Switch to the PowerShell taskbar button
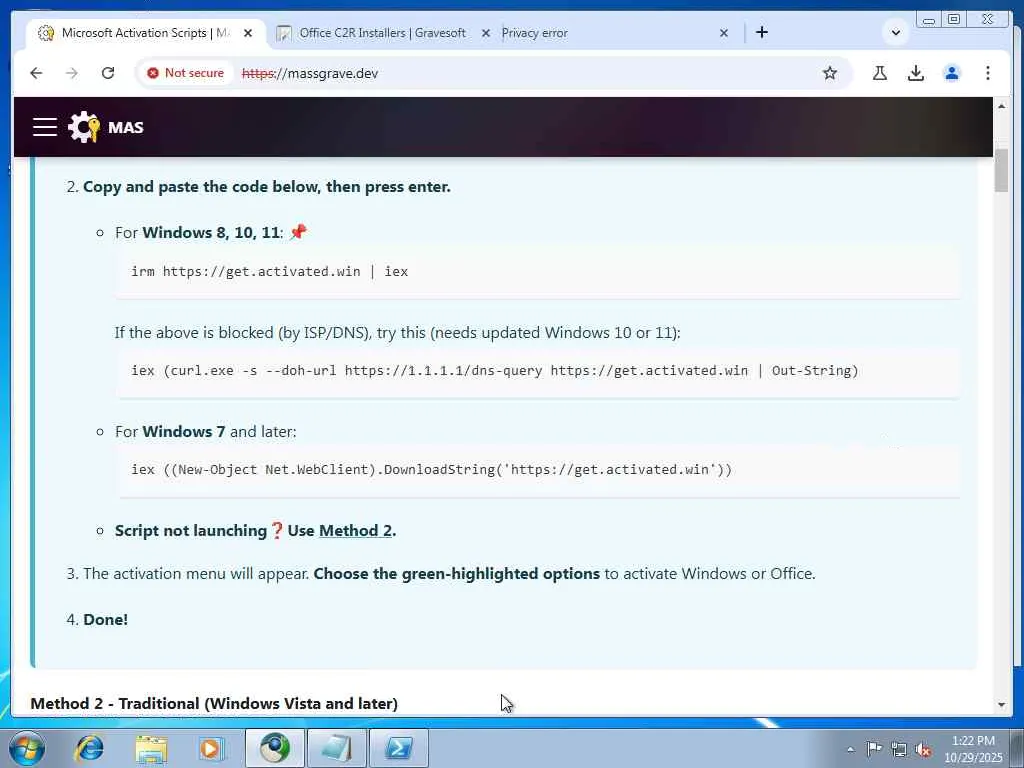This screenshot has width=1024, height=768. pos(399,748)
